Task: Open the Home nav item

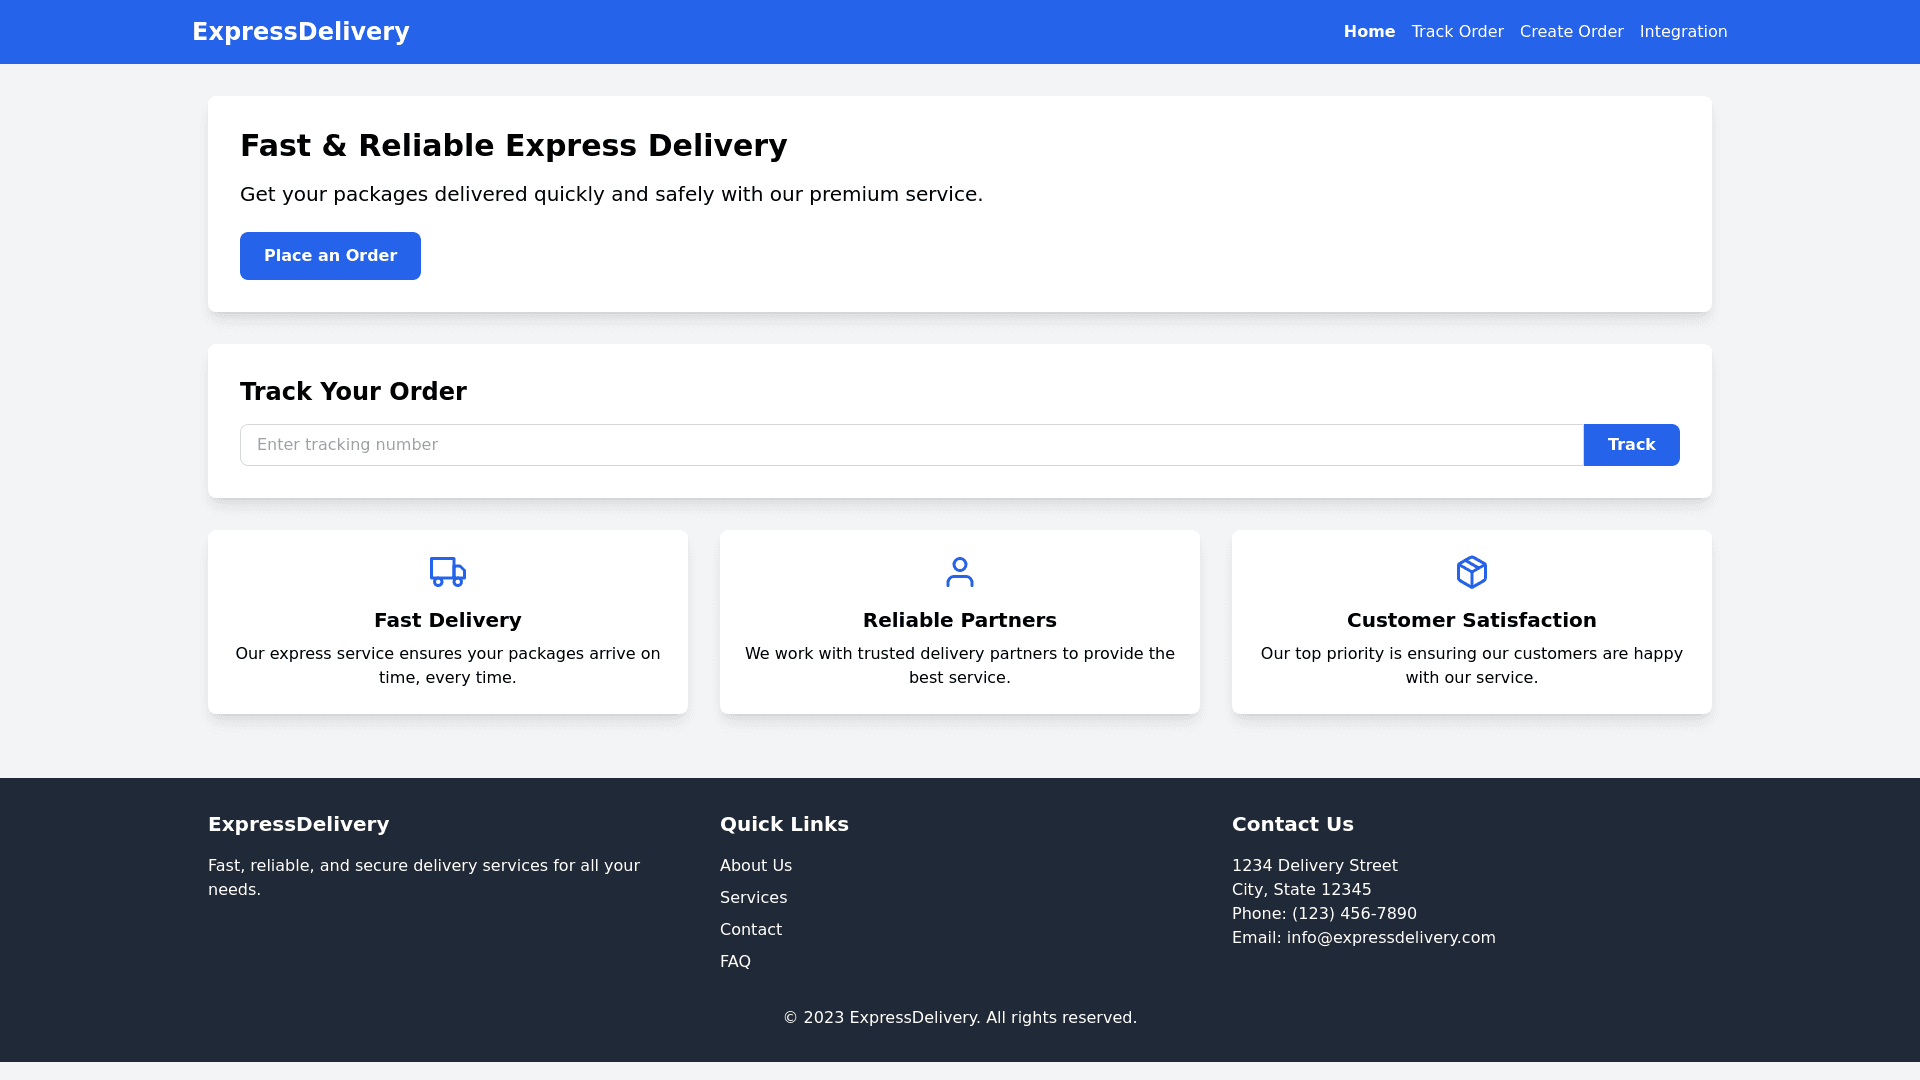Action: point(1369,32)
